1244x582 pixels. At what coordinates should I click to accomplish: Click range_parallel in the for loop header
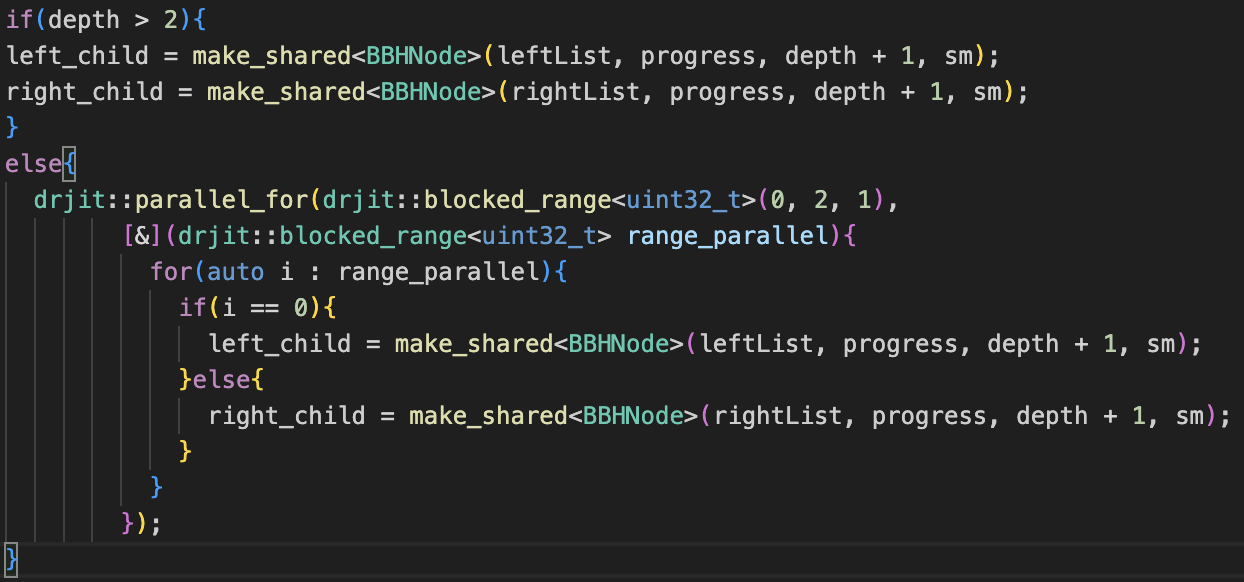point(440,271)
